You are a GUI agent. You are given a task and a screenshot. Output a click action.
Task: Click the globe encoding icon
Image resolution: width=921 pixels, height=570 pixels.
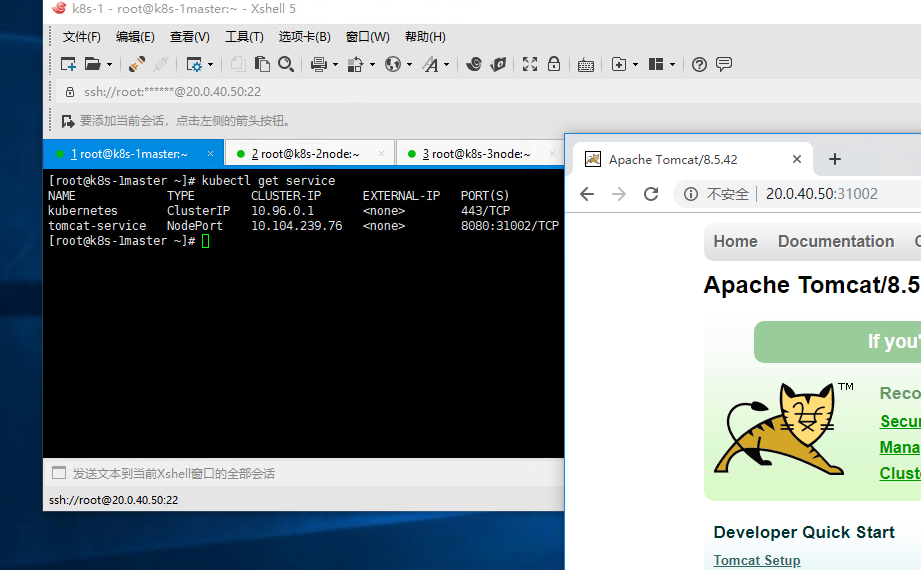click(x=392, y=64)
